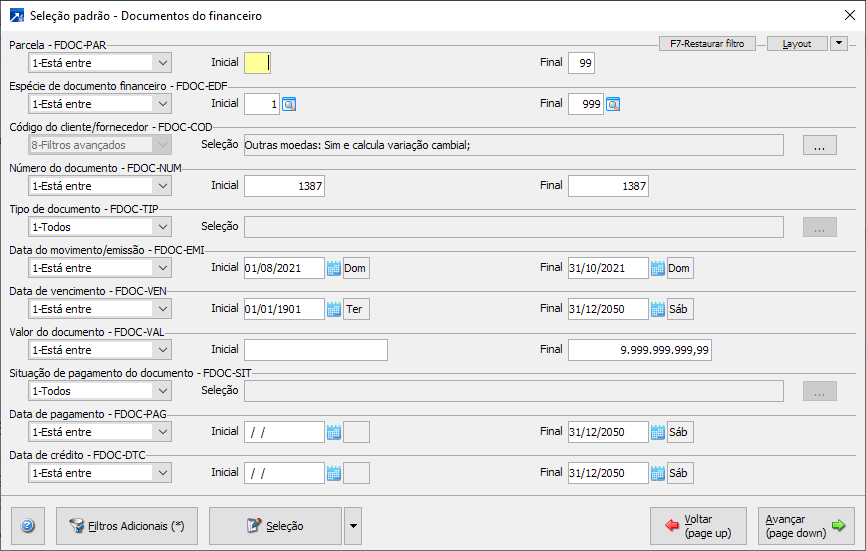Open Filtros Adicionais button
Screen dimensions: 866x551
pos(127,525)
